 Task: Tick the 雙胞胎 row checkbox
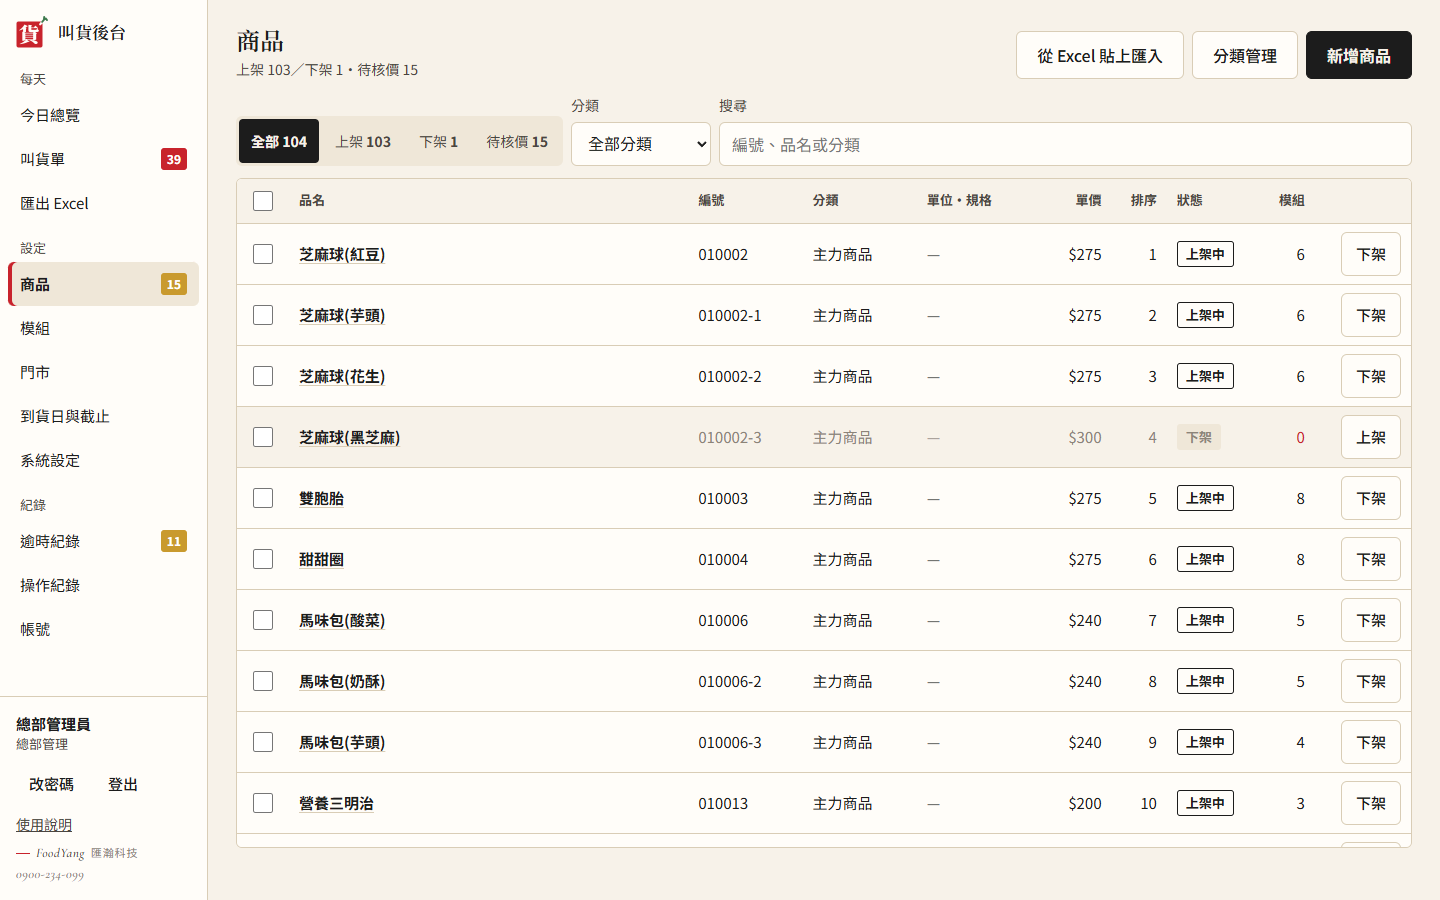(x=263, y=498)
